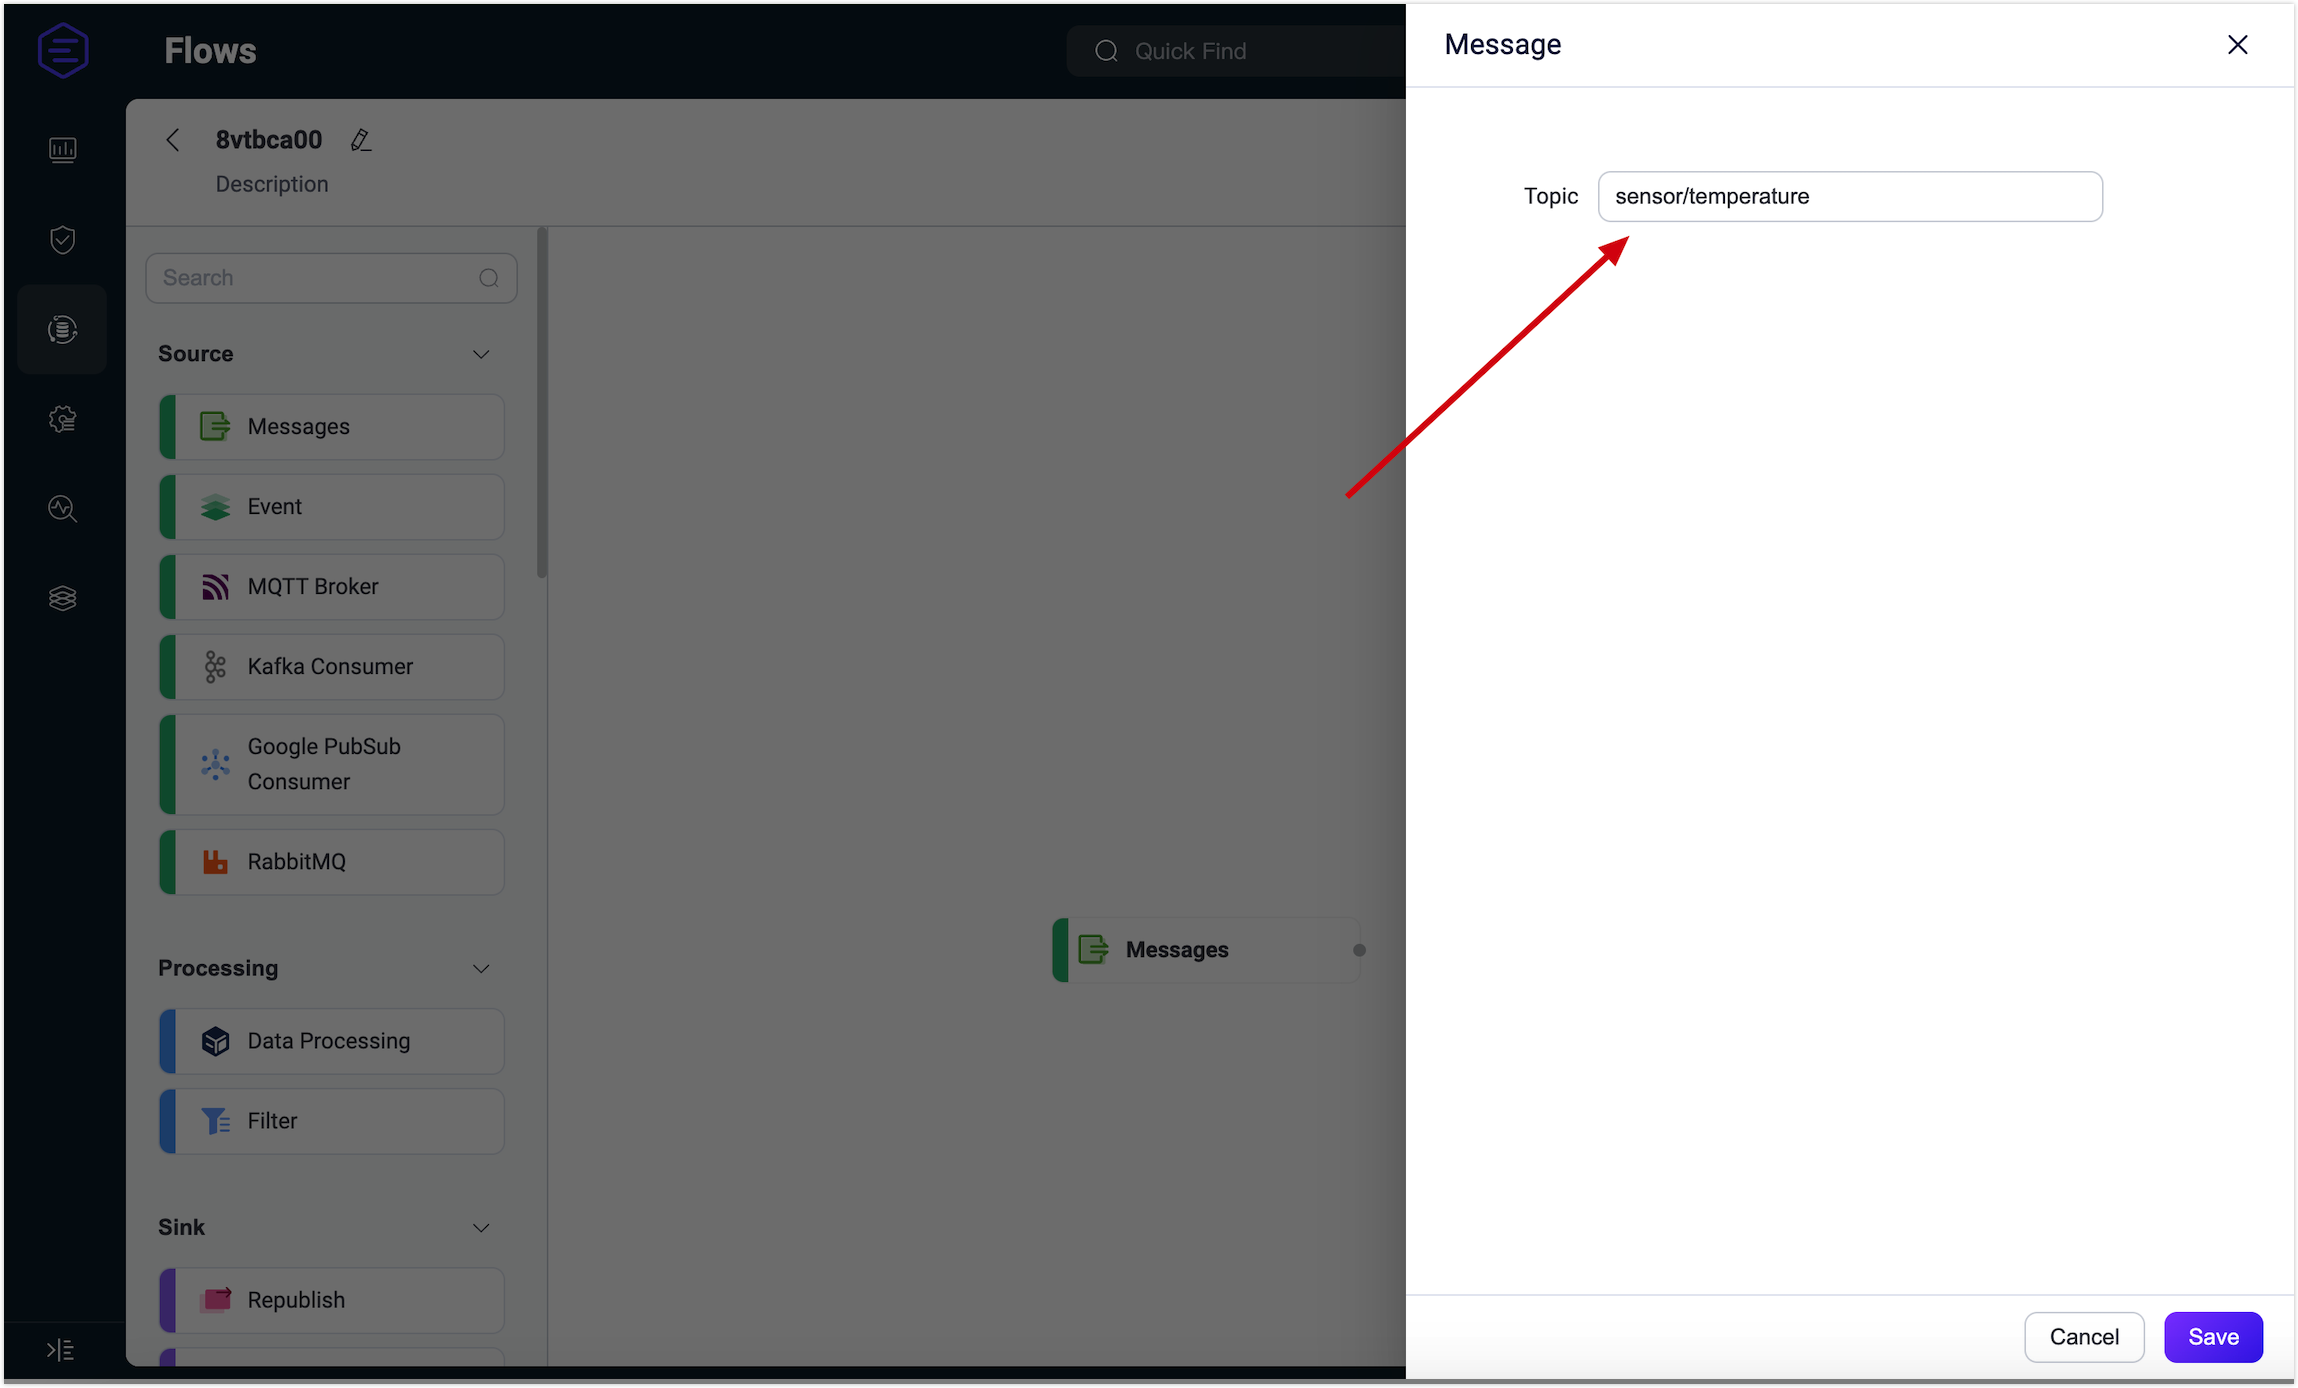Click the Republish sink icon
Viewport: 2298px width, 1388px height.
(x=213, y=1298)
